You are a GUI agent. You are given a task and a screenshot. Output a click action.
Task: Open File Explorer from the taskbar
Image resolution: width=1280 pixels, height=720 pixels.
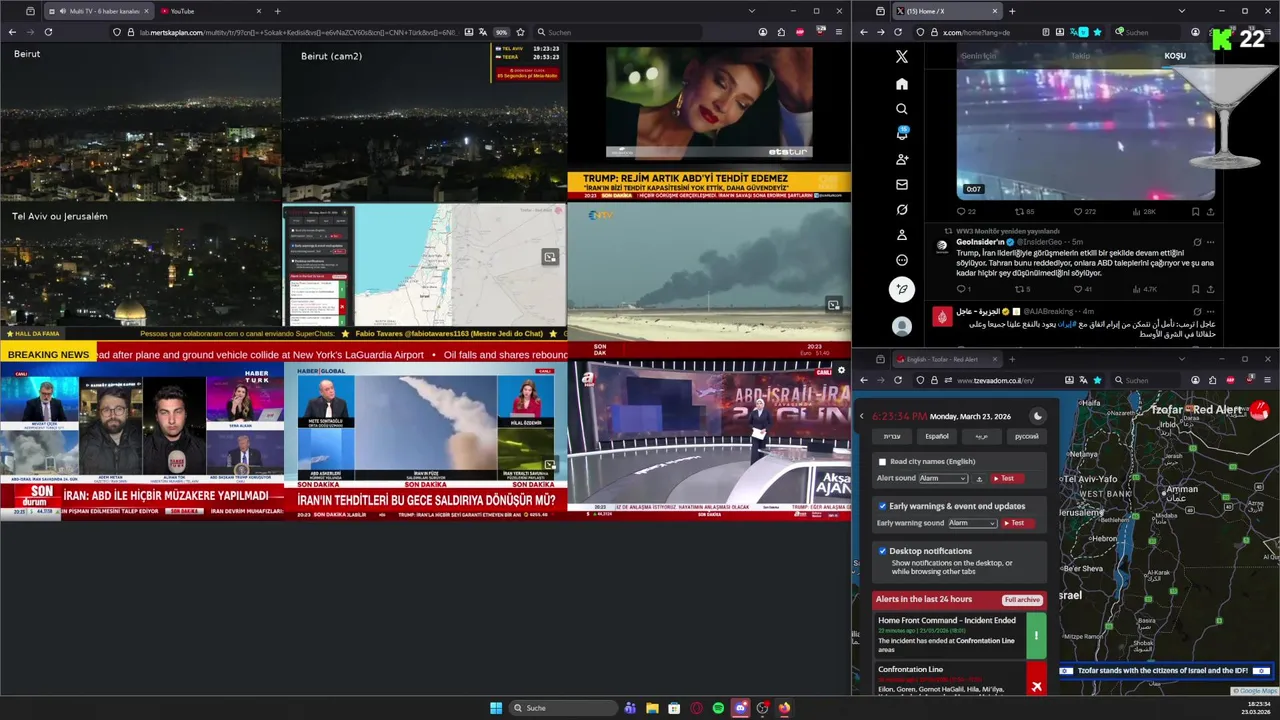tap(652, 708)
